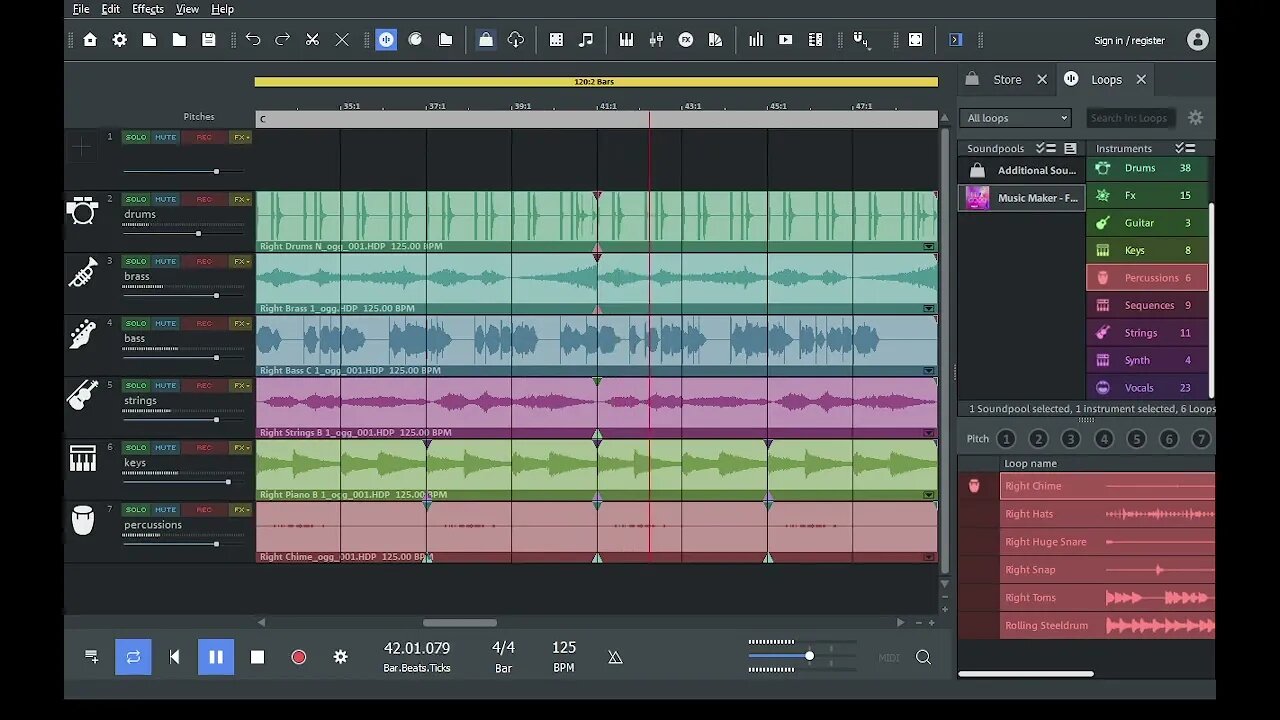
Task: Expand drums clip menu arrow
Action: (x=928, y=246)
